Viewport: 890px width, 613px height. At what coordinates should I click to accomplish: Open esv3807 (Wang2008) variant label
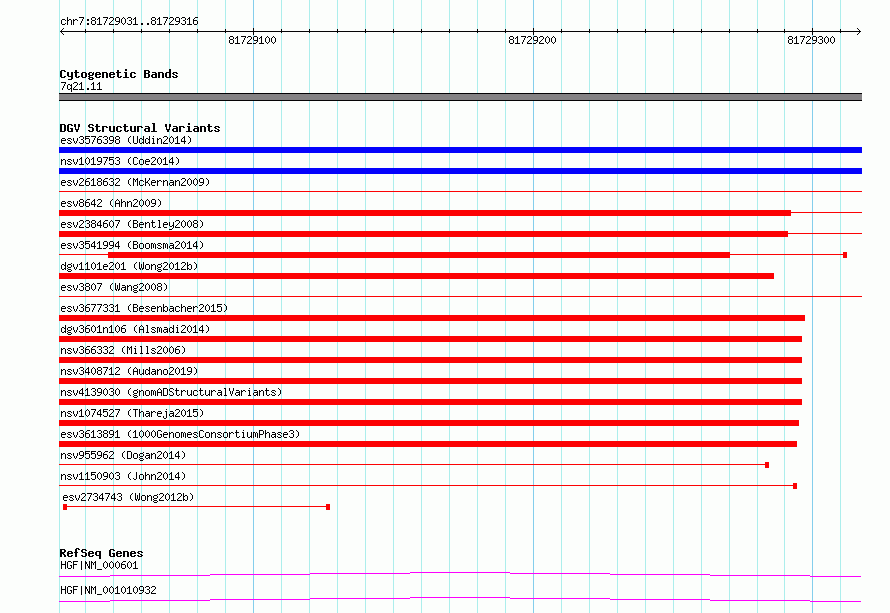pyautogui.click(x=114, y=287)
